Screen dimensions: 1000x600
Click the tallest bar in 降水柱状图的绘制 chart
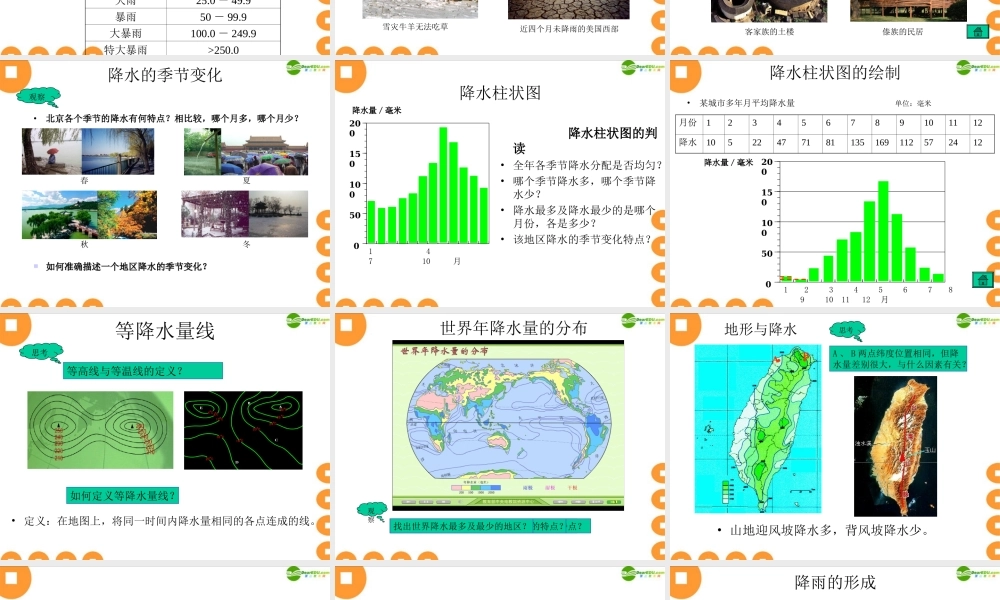(883, 231)
